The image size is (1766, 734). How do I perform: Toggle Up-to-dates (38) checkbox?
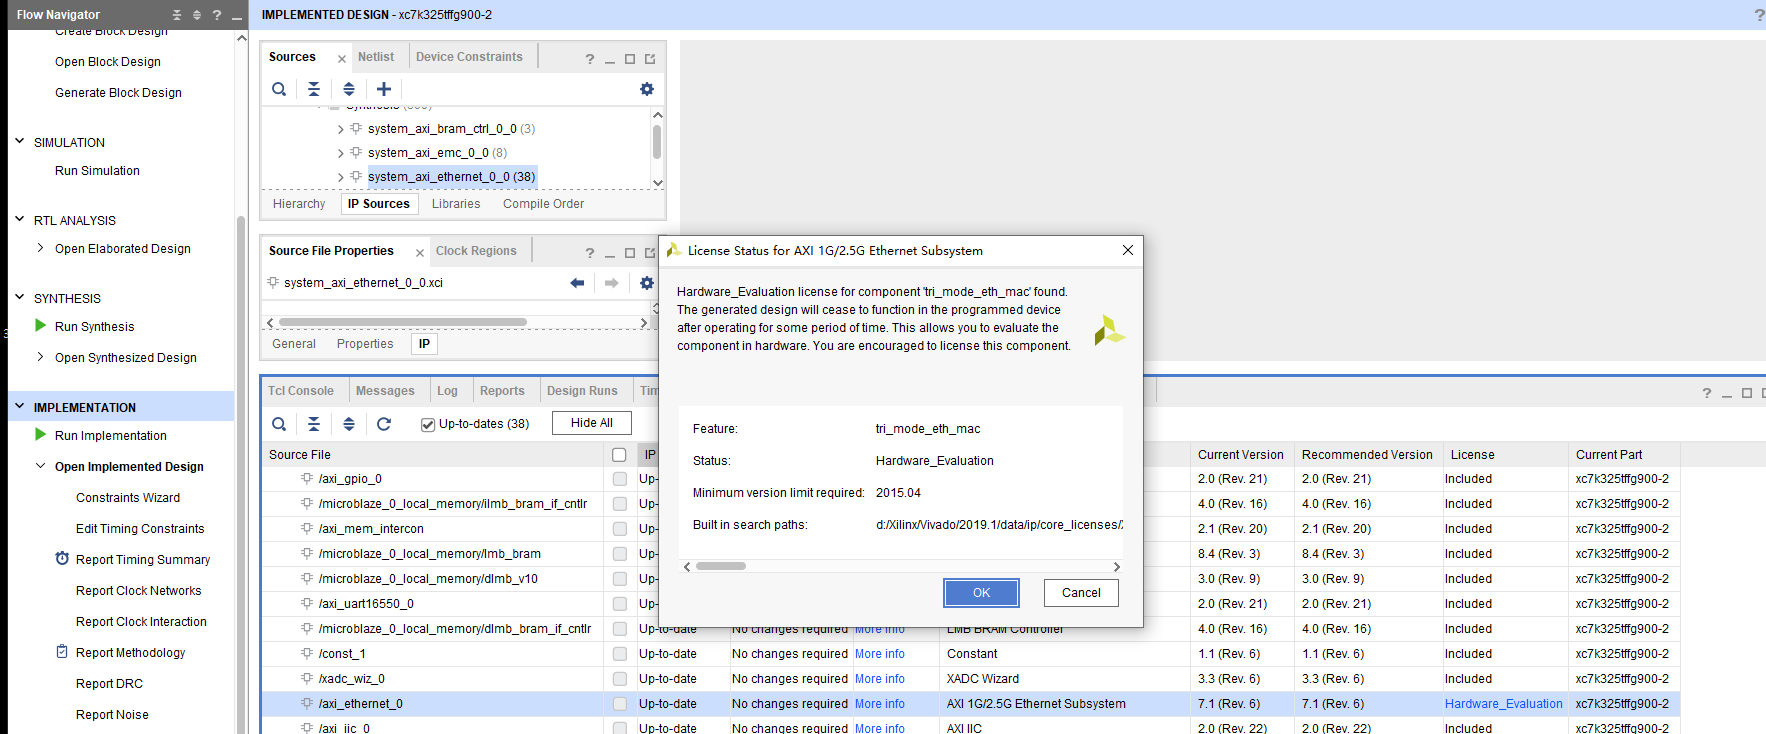coord(428,425)
